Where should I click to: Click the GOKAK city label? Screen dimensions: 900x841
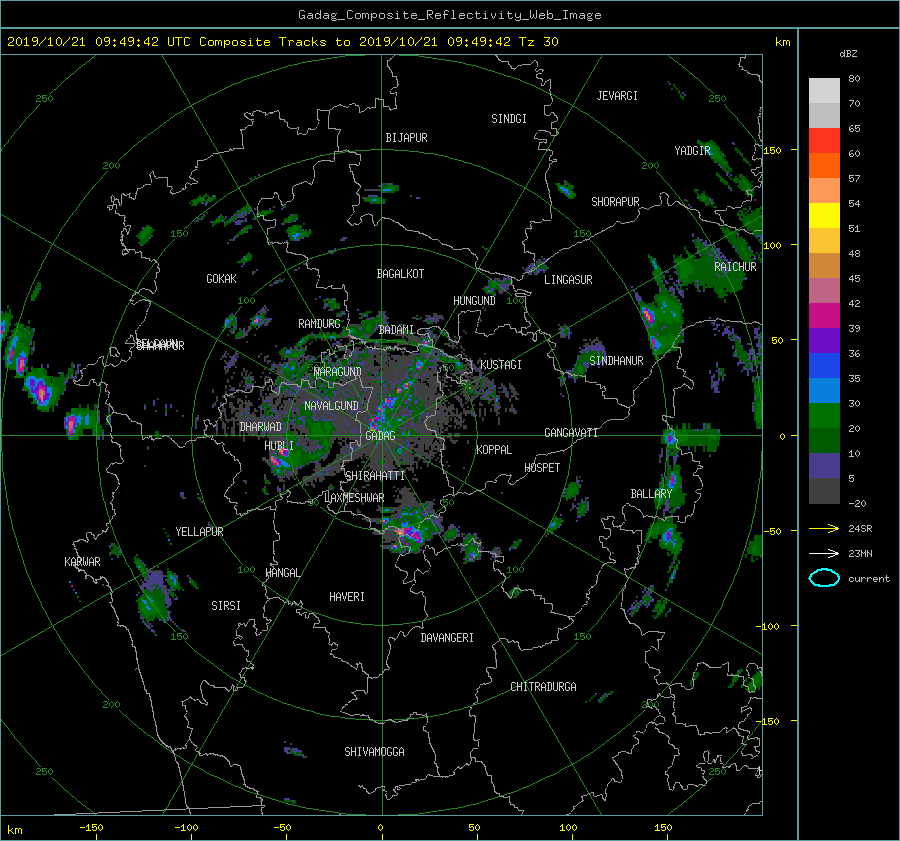click(221, 278)
